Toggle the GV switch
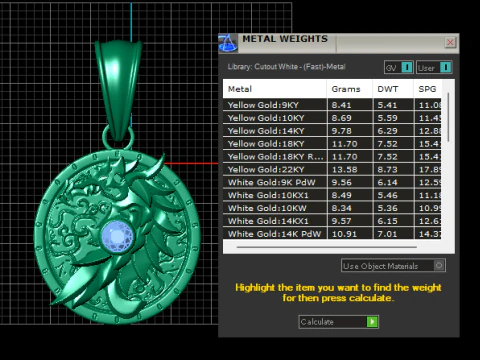Viewport: 480px width, 360px height. click(399, 67)
